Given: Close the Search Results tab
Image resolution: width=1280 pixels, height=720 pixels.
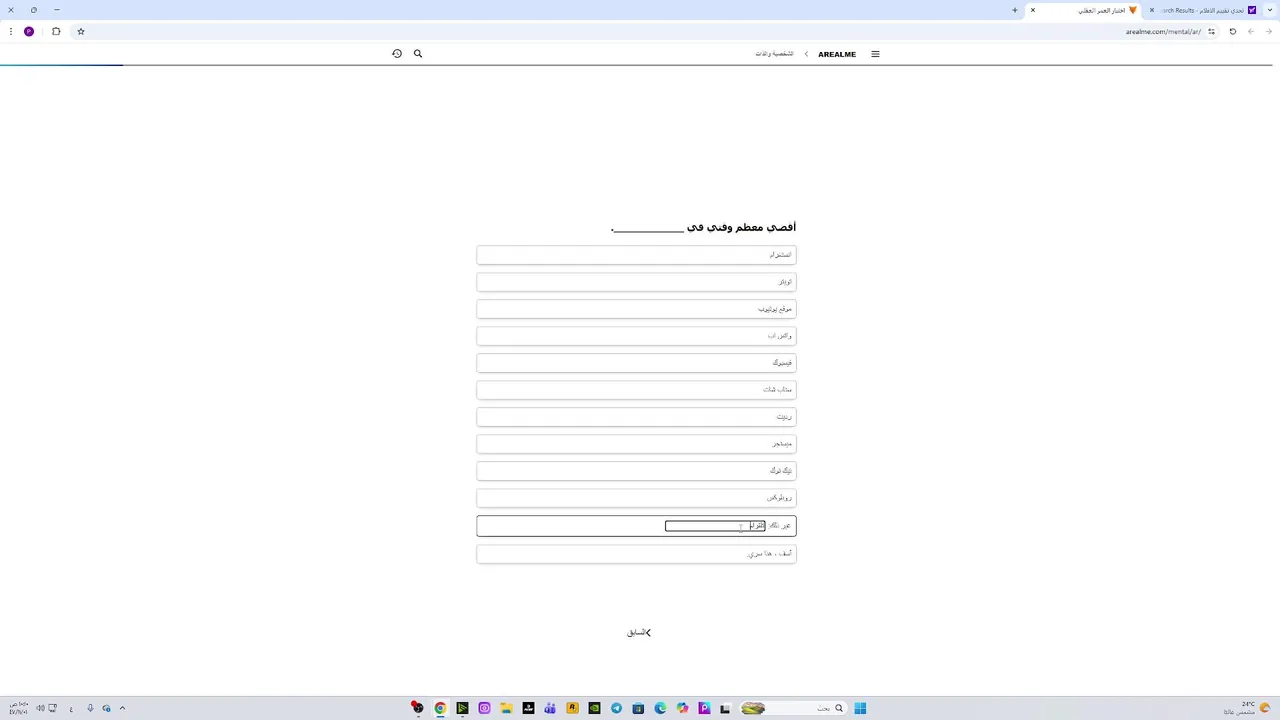Looking at the screenshot, I should click(x=1151, y=10).
